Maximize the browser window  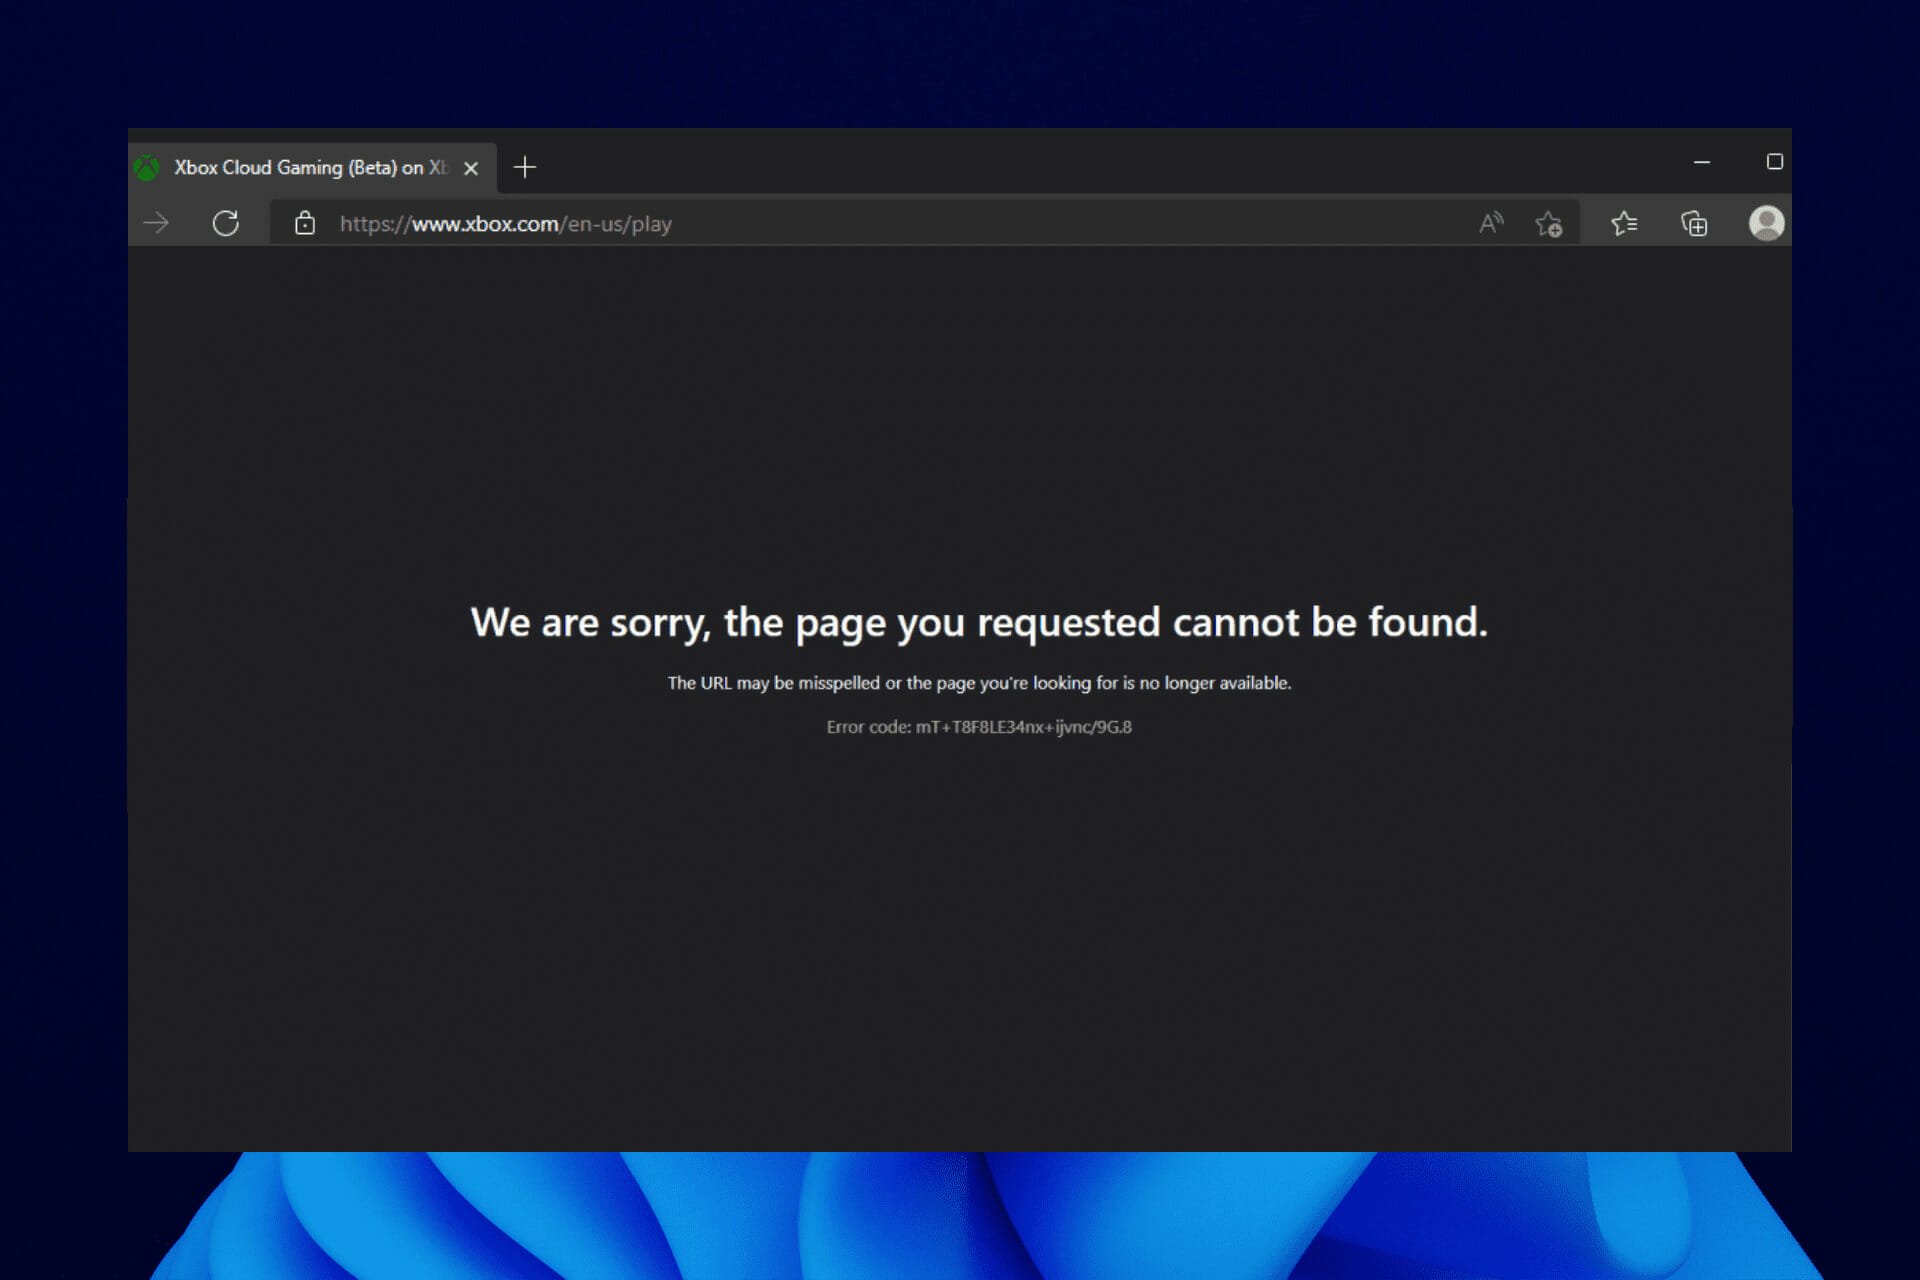(x=1775, y=162)
